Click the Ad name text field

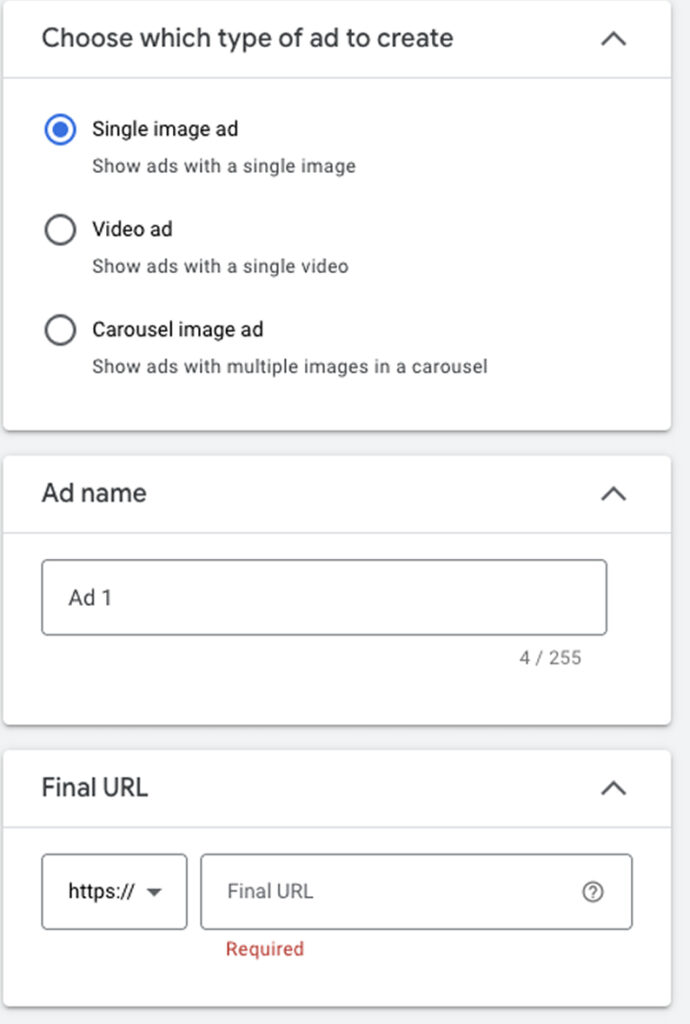click(x=324, y=598)
